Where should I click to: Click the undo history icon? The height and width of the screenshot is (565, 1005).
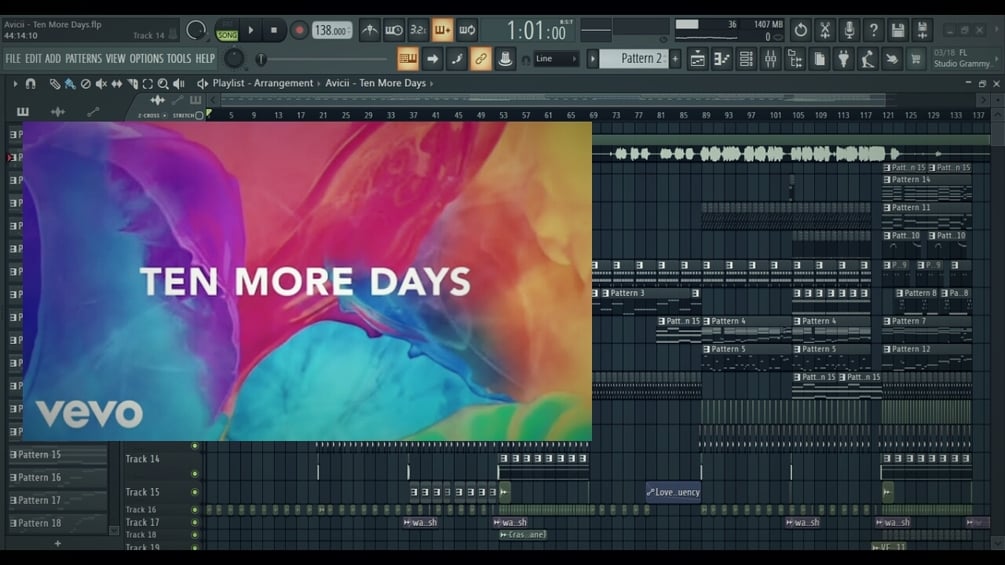coord(801,29)
